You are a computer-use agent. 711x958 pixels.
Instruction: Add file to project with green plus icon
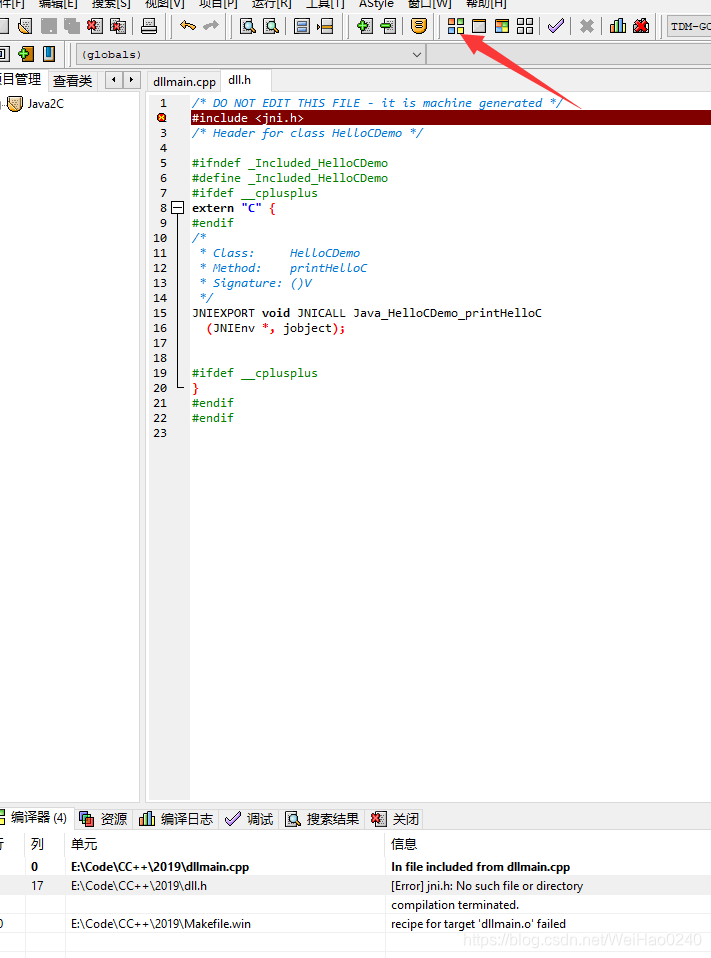click(x=365, y=26)
